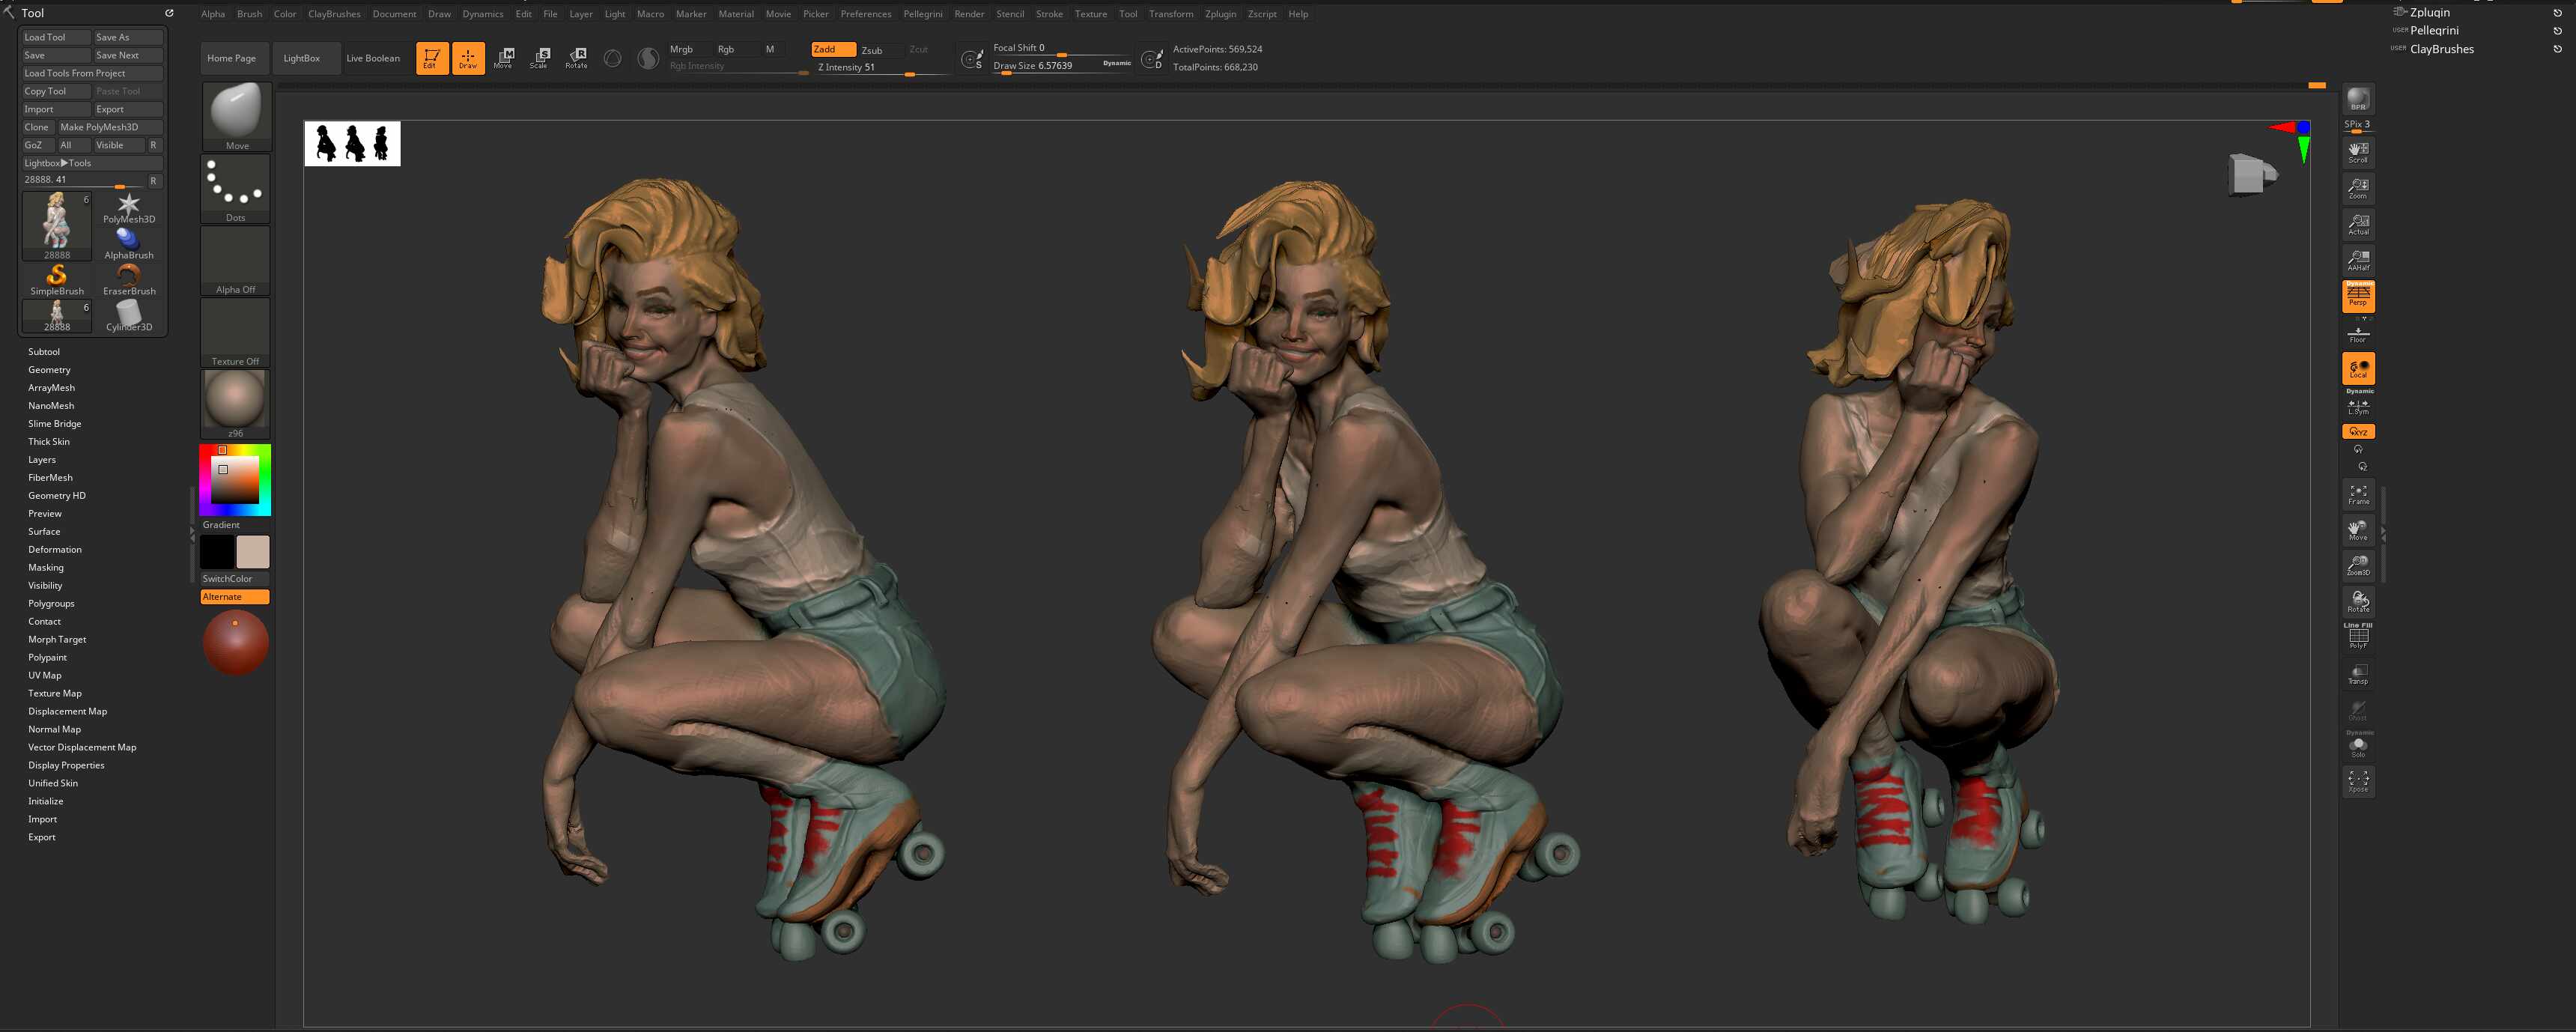This screenshot has height=1032, width=2576.
Task: Open the Brush menu
Action: (249, 14)
